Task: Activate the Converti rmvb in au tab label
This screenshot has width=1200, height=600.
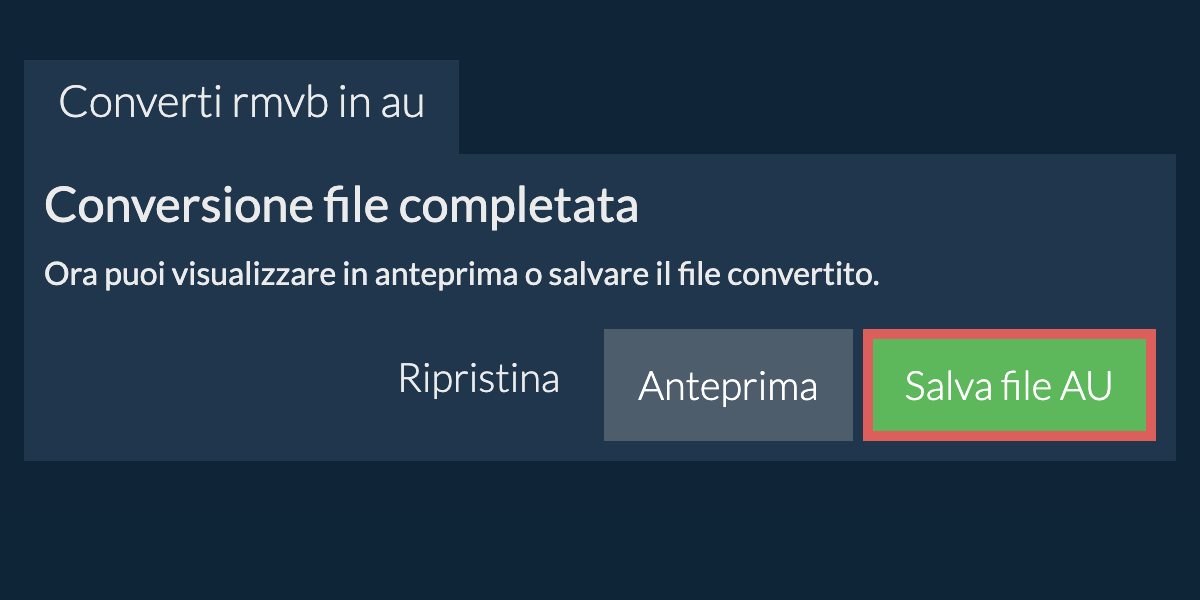Action: point(241,104)
